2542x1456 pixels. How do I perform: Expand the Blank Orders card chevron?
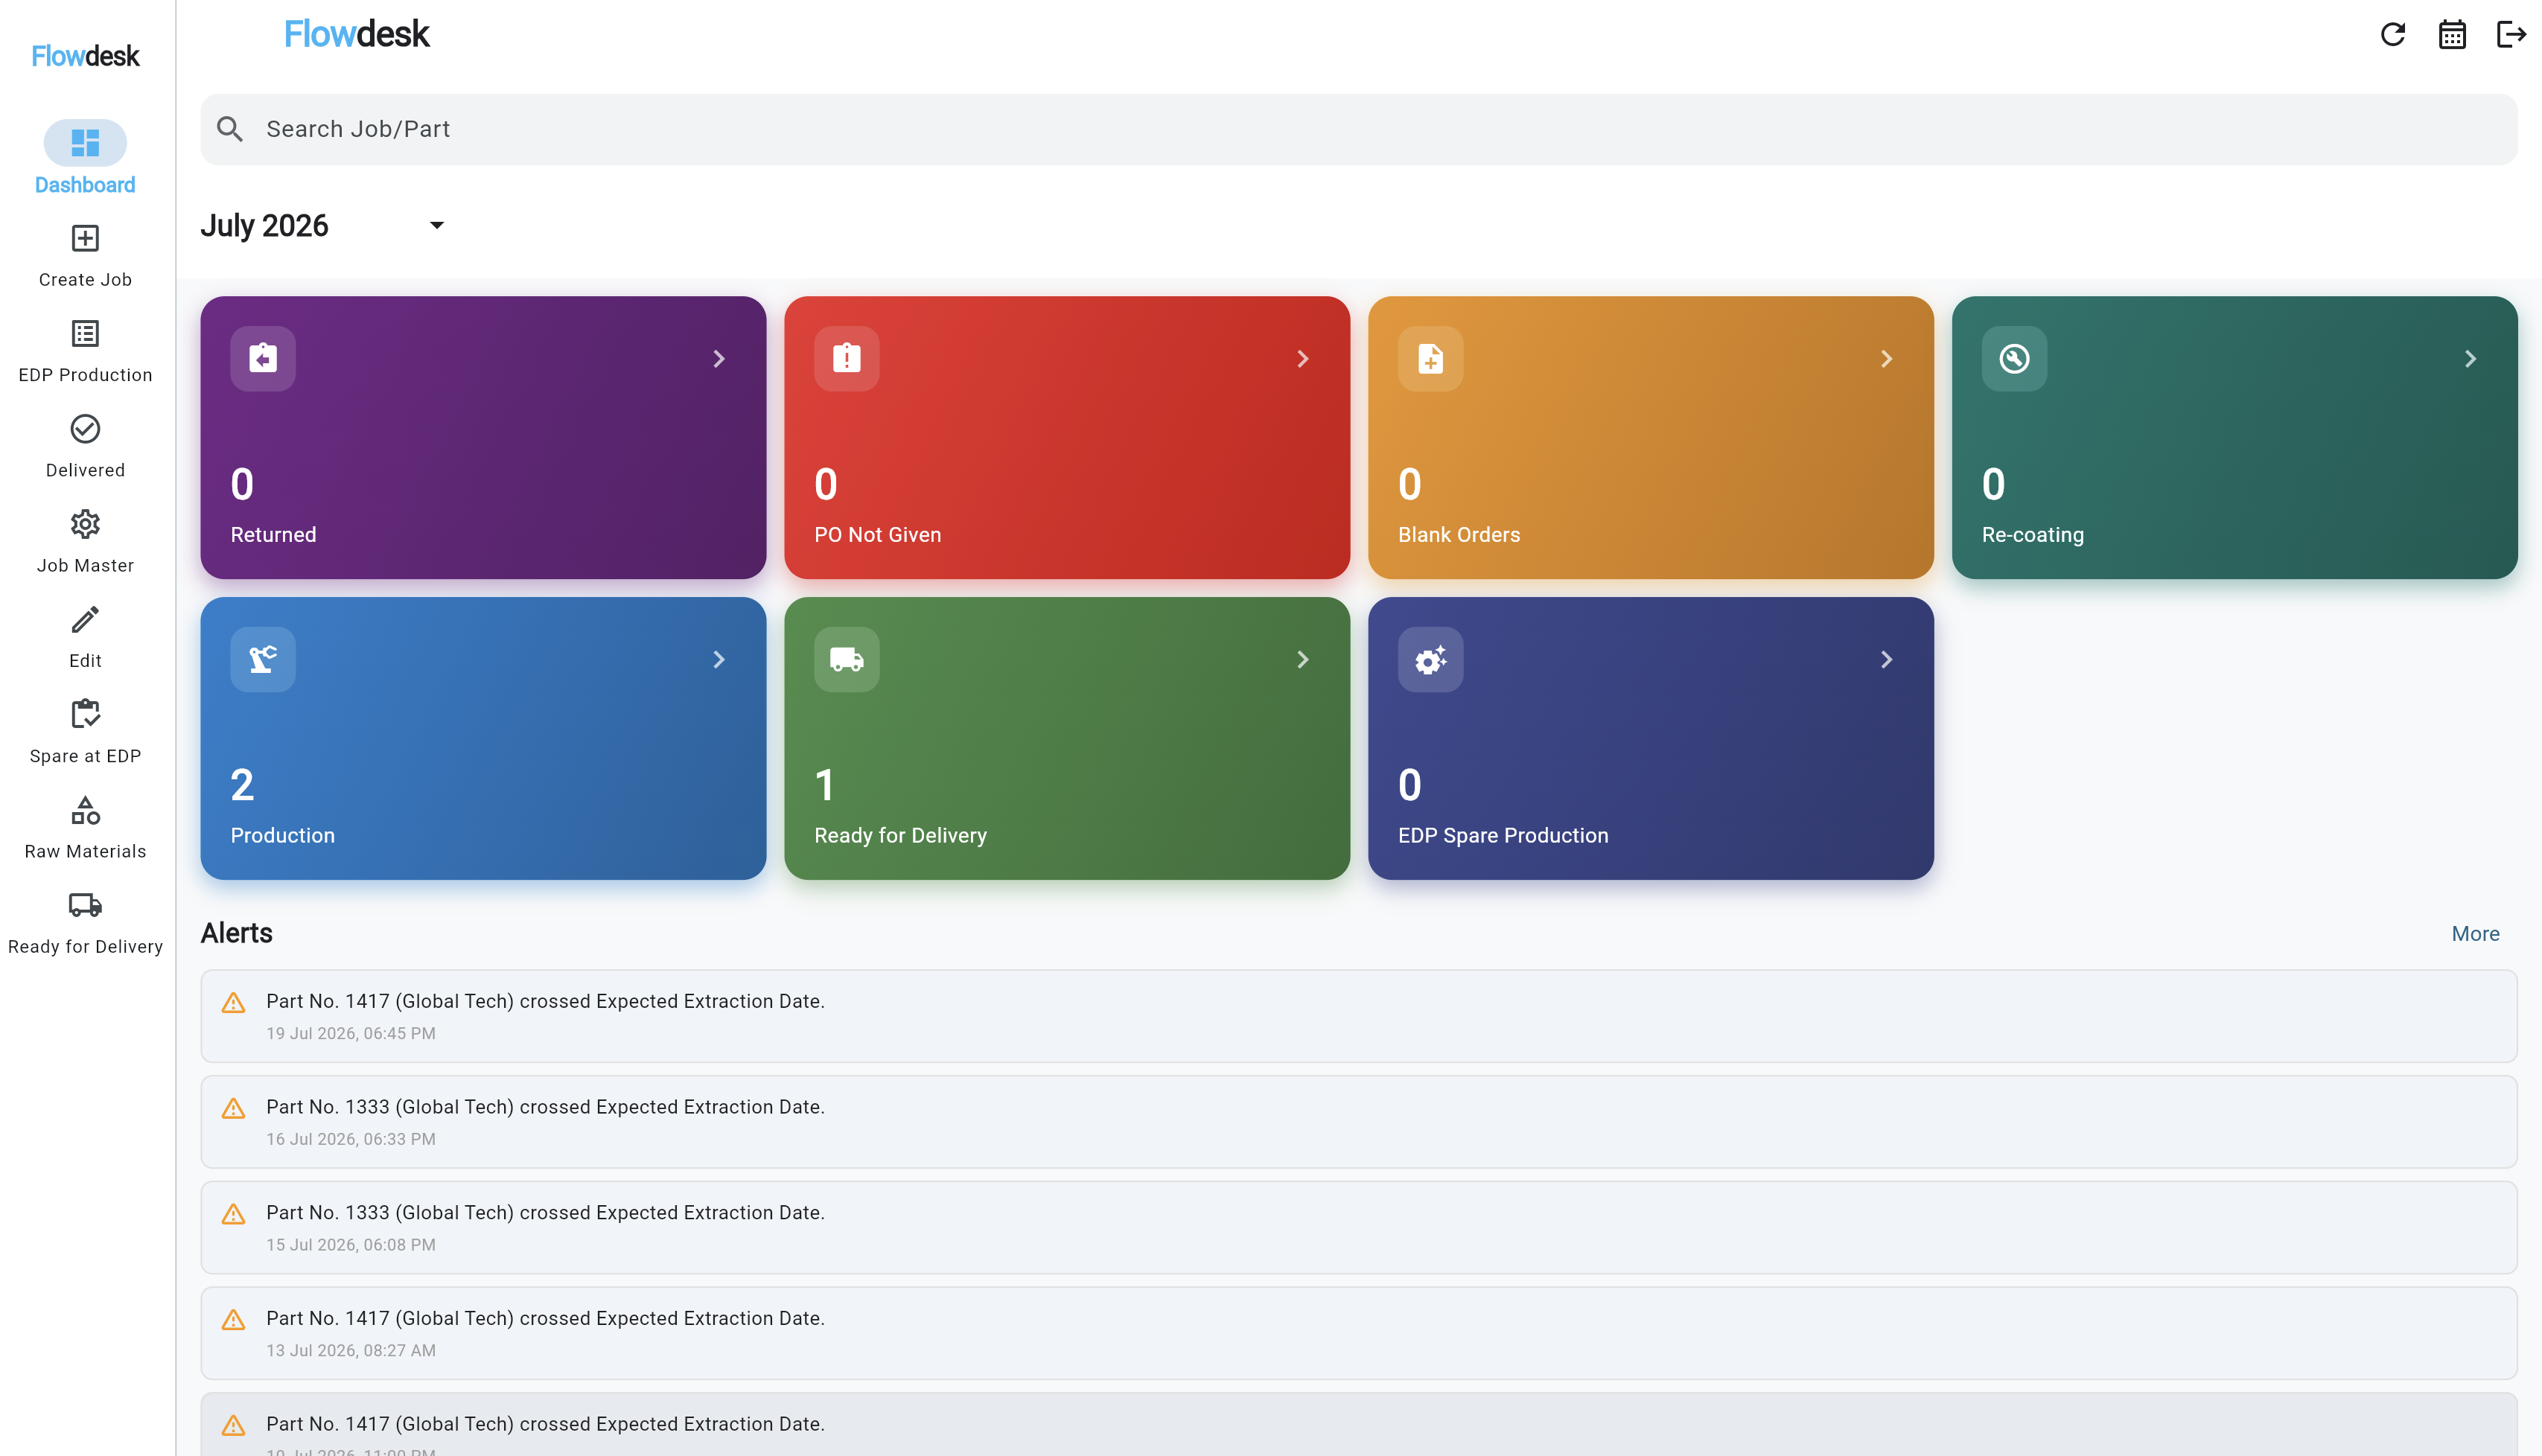click(x=1886, y=359)
